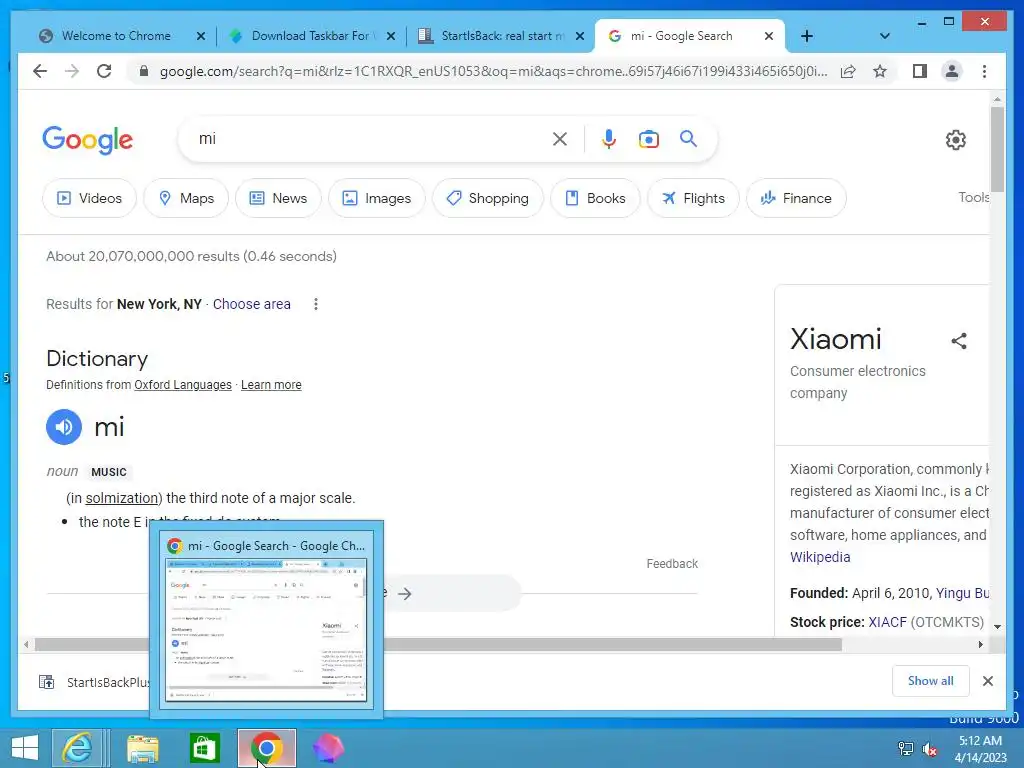Click Google logo to go home
This screenshot has height=768, width=1024.
(88, 140)
